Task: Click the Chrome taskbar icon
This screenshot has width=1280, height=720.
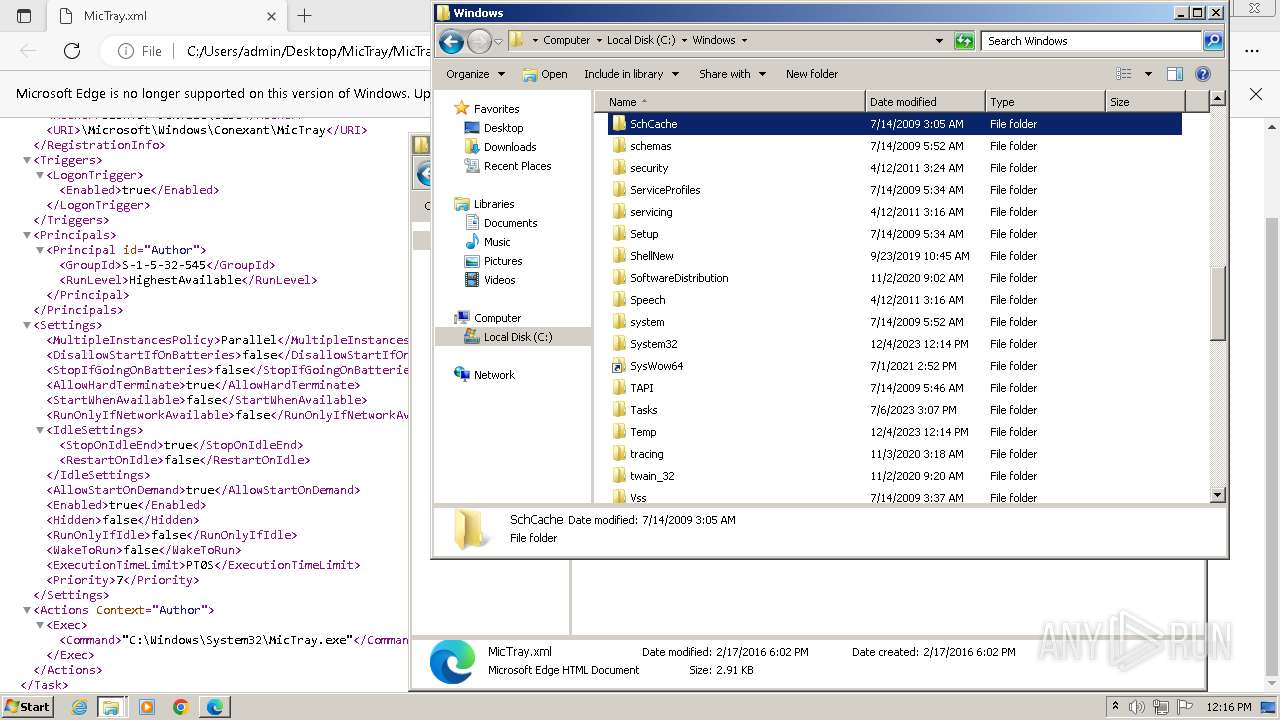Action: (x=181, y=707)
